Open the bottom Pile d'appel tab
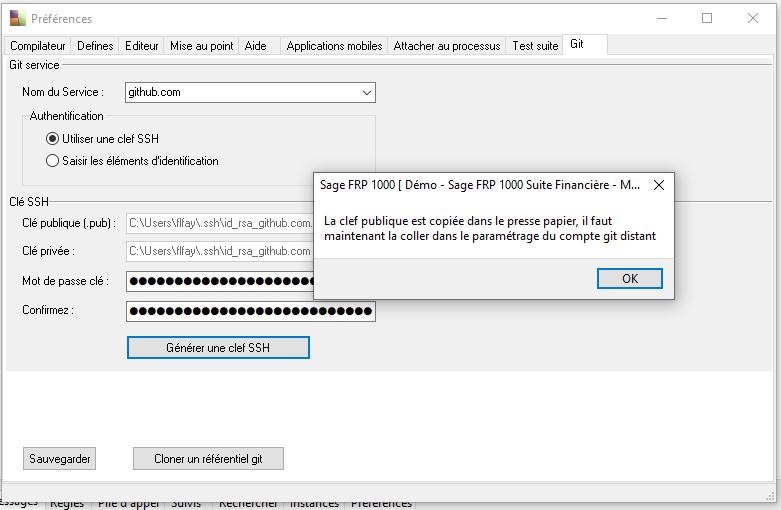 [129, 504]
